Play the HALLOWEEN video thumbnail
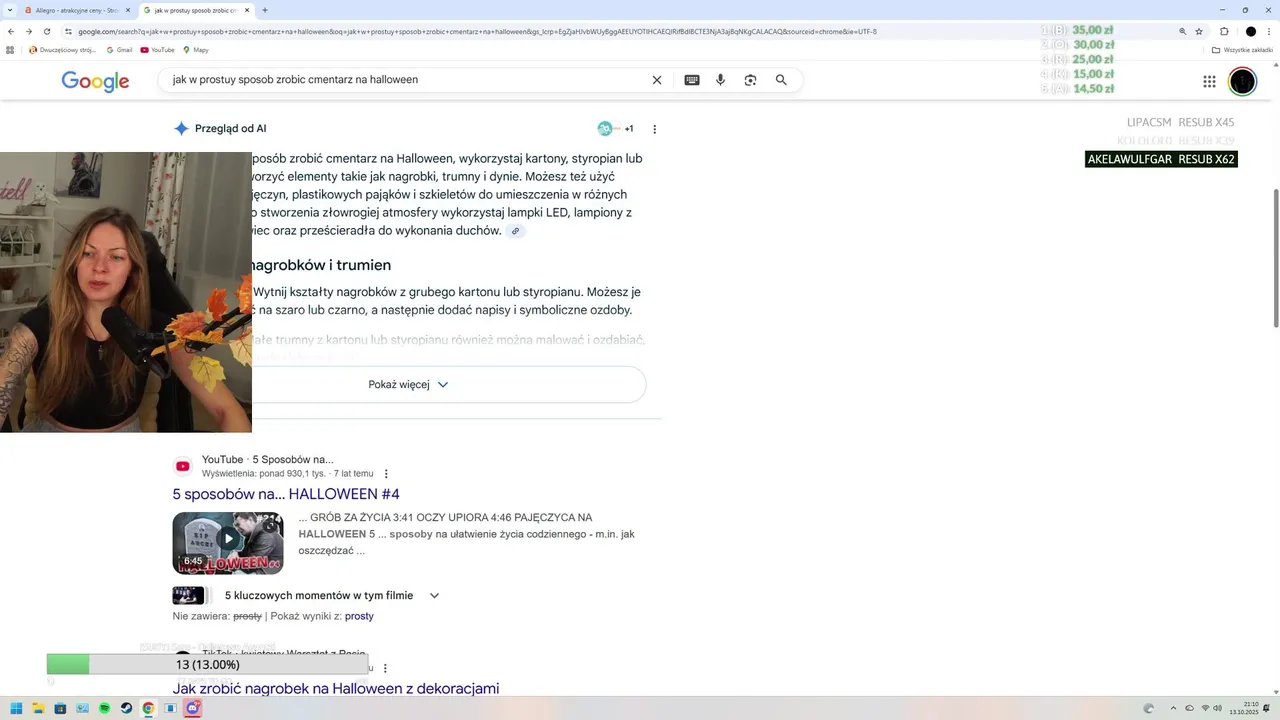The height and width of the screenshot is (720, 1280). (x=228, y=543)
